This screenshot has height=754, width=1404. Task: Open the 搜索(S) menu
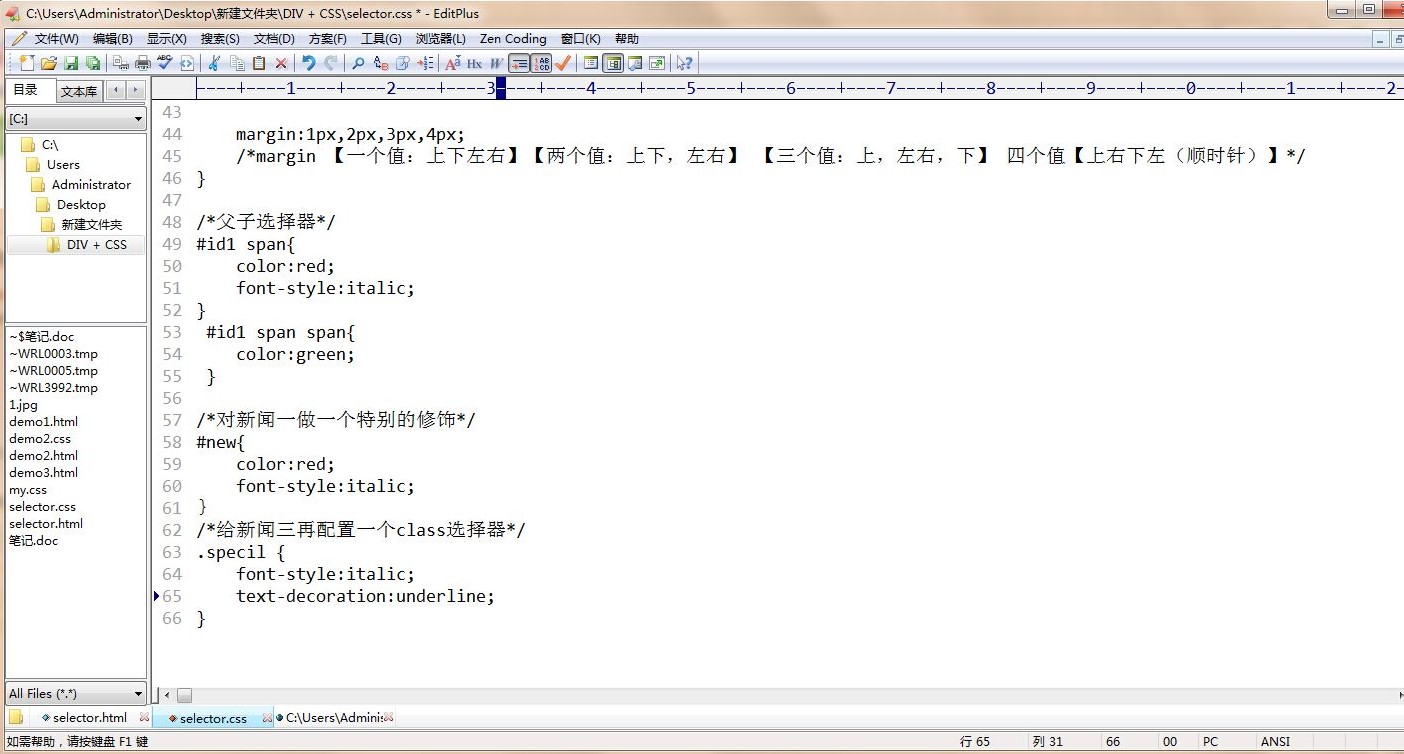(x=220, y=39)
